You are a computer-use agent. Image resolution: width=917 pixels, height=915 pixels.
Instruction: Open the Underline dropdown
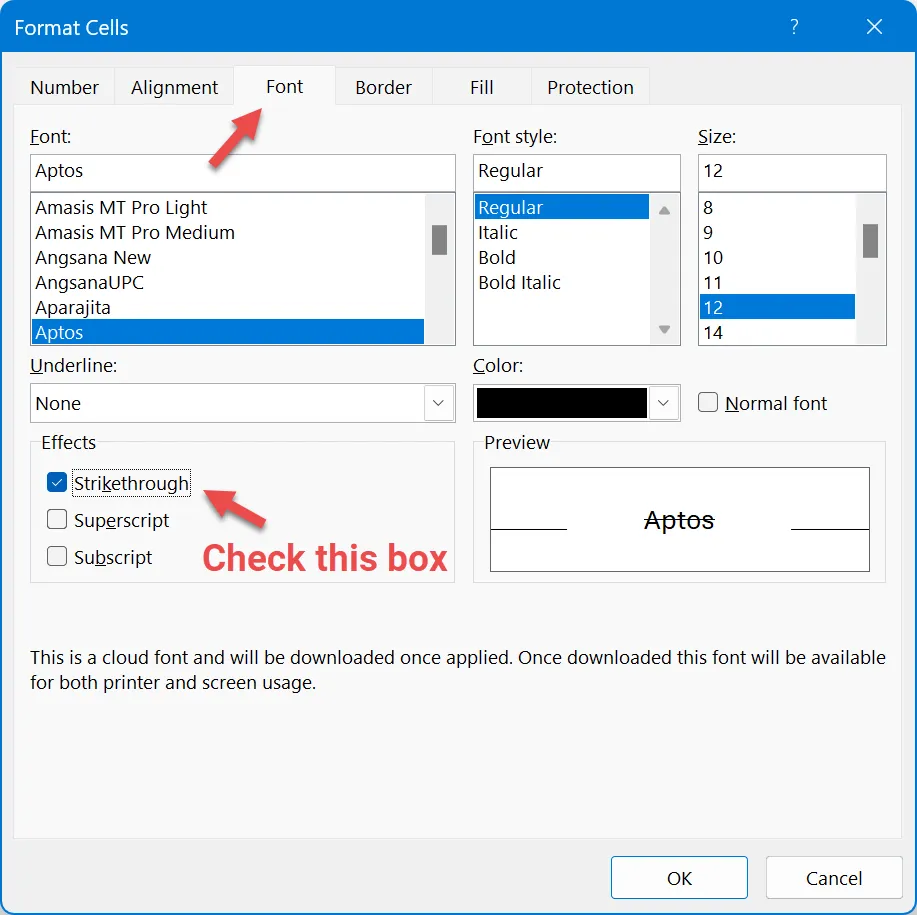point(439,403)
